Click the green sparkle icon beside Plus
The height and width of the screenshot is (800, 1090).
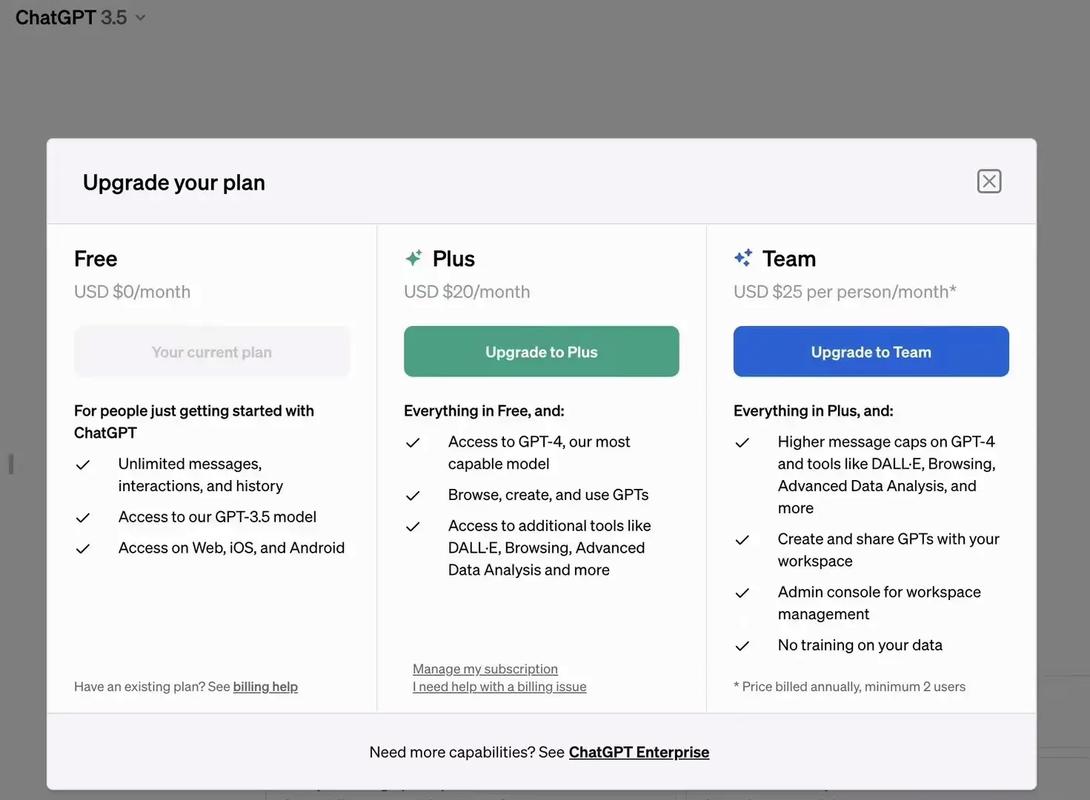point(413,258)
